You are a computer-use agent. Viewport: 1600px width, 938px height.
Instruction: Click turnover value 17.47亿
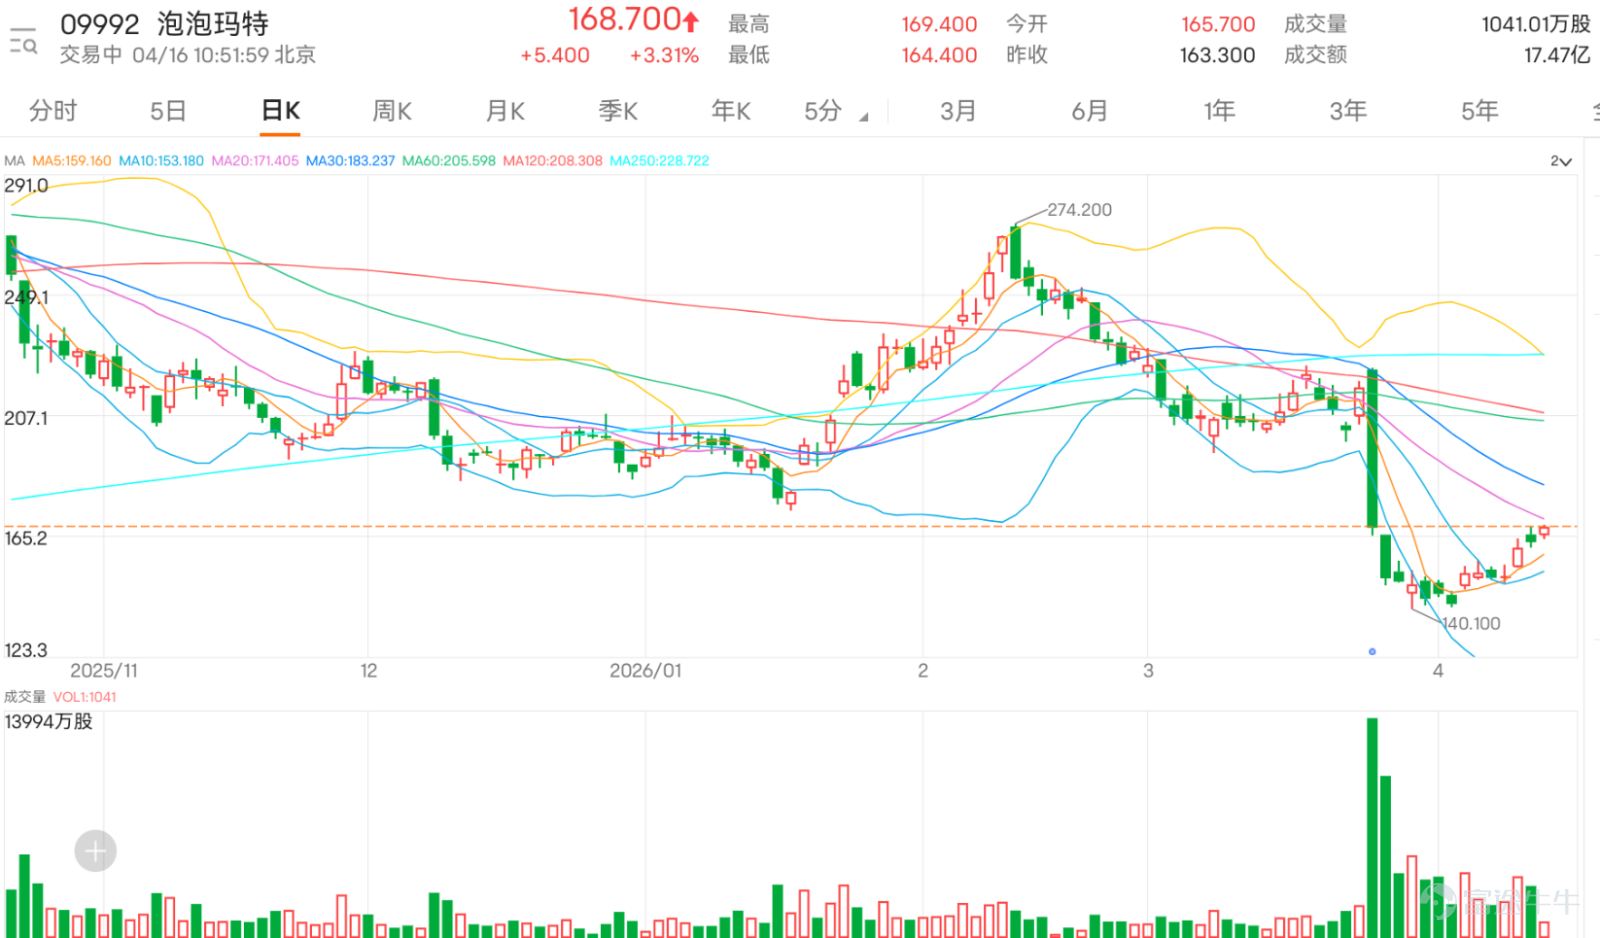[1557, 55]
